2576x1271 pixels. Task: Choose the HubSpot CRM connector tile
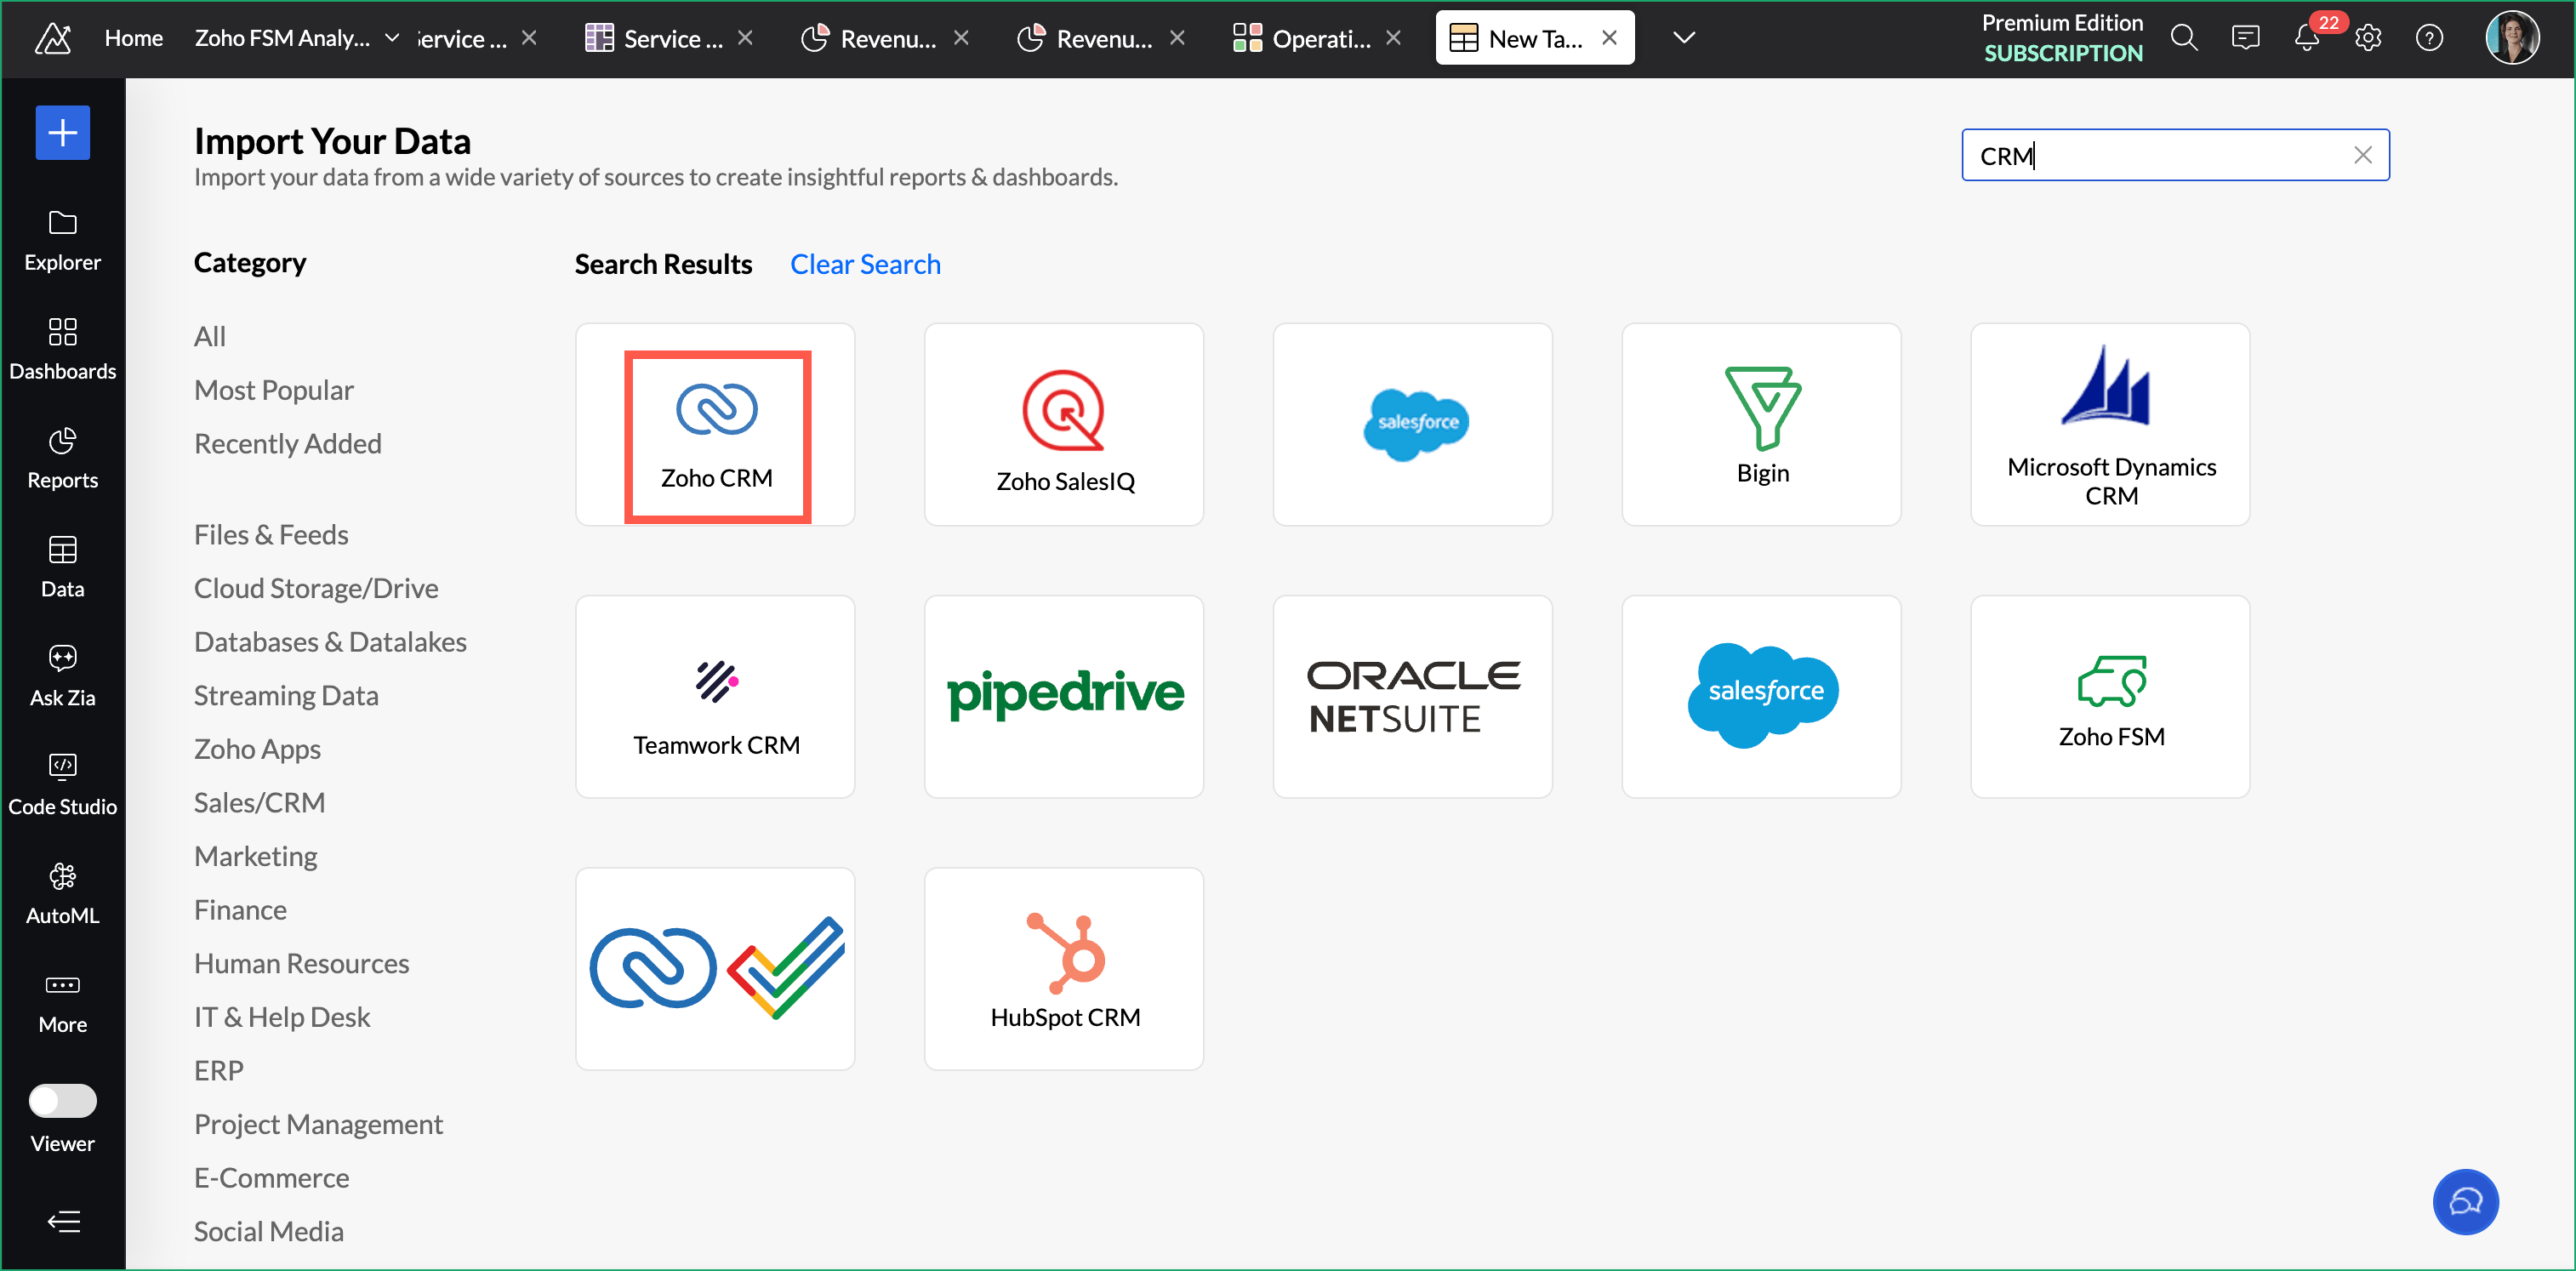click(x=1063, y=969)
